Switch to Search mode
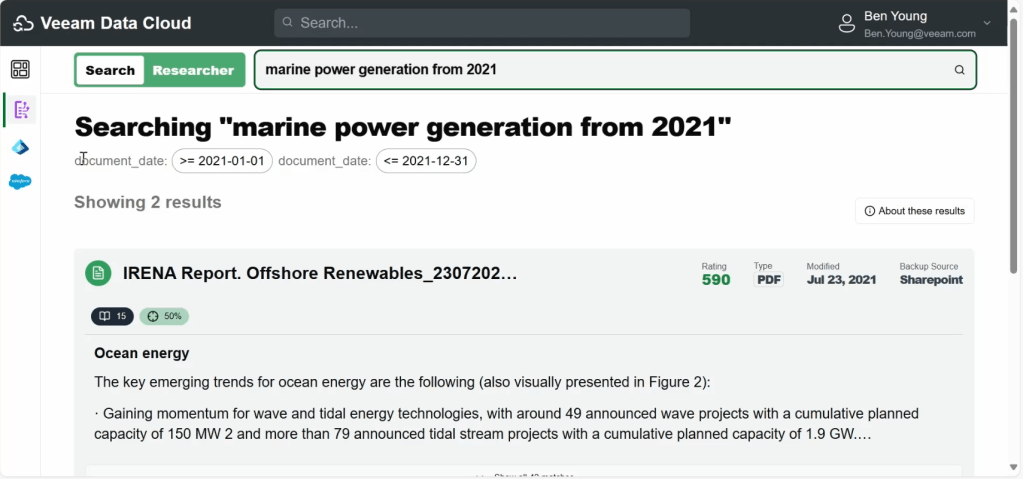 point(110,70)
